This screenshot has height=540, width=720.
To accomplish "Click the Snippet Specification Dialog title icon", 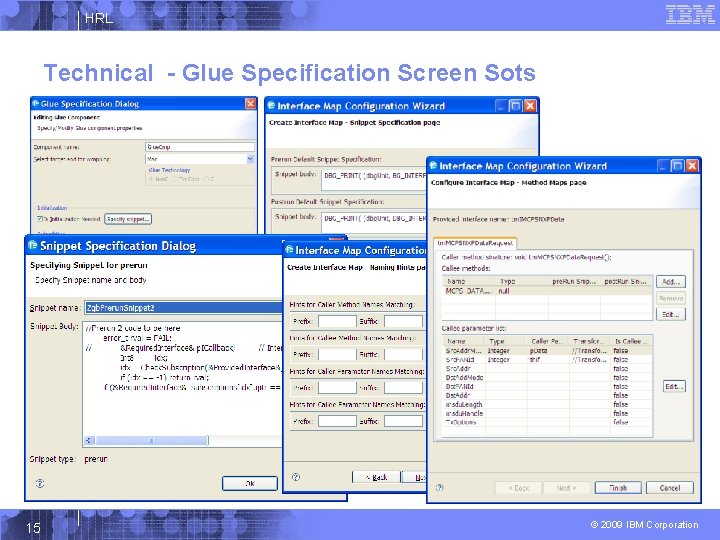I will pos(33,246).
